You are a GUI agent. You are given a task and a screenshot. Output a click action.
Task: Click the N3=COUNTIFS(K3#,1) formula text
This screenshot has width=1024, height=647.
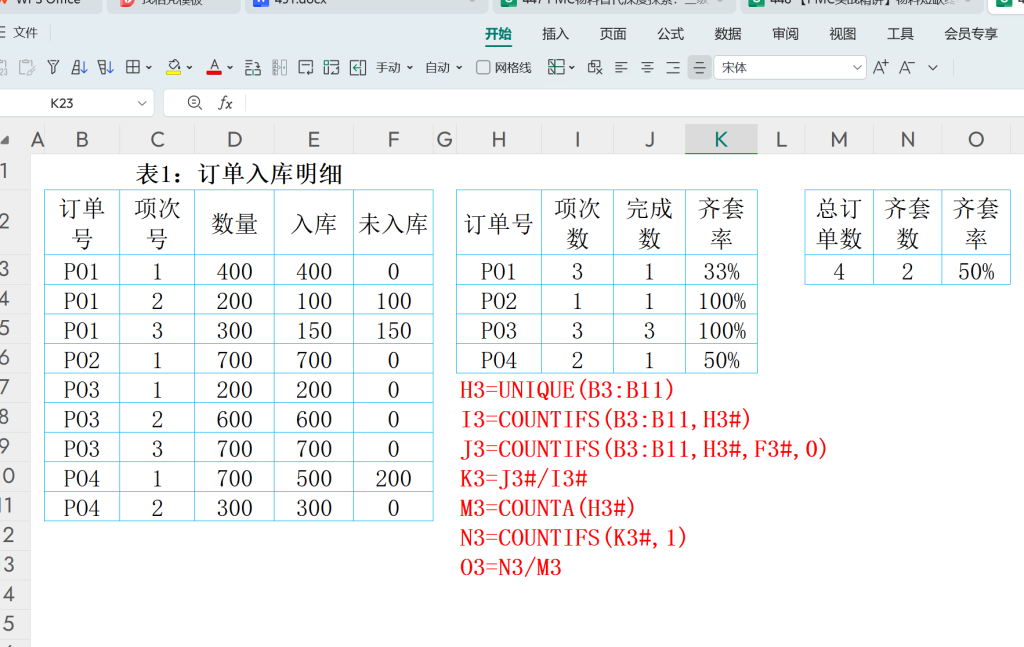tap(573, 538)
